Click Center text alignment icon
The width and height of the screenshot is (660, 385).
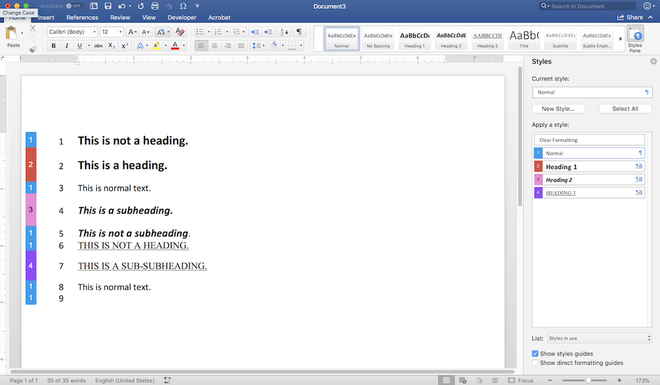pyautogui.click(x=215, y=45)
